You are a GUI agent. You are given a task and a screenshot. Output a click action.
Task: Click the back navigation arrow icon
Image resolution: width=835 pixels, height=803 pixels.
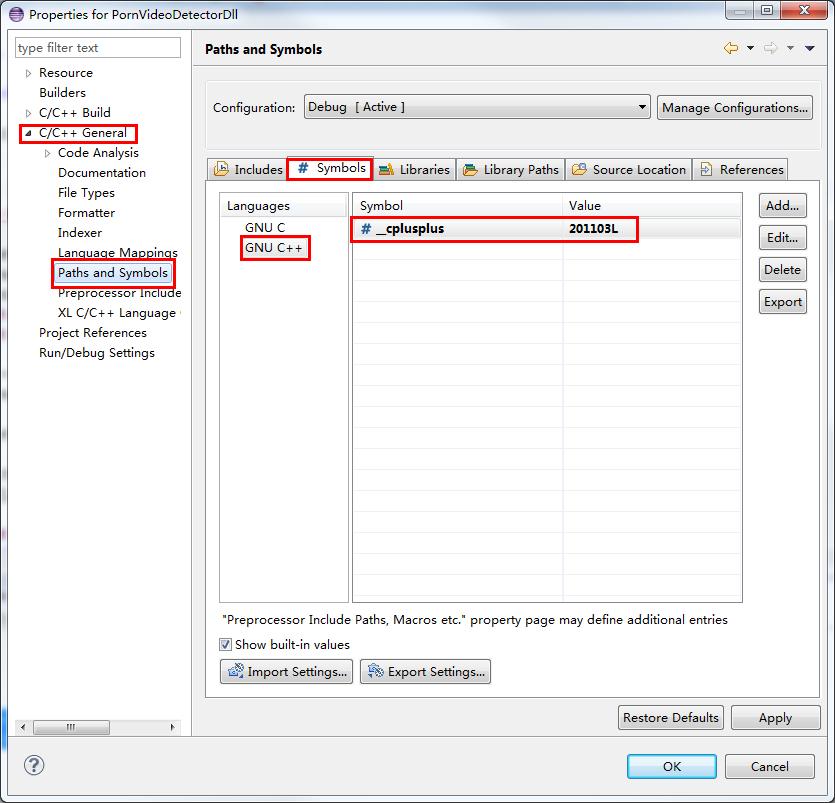tap(731, 48)
